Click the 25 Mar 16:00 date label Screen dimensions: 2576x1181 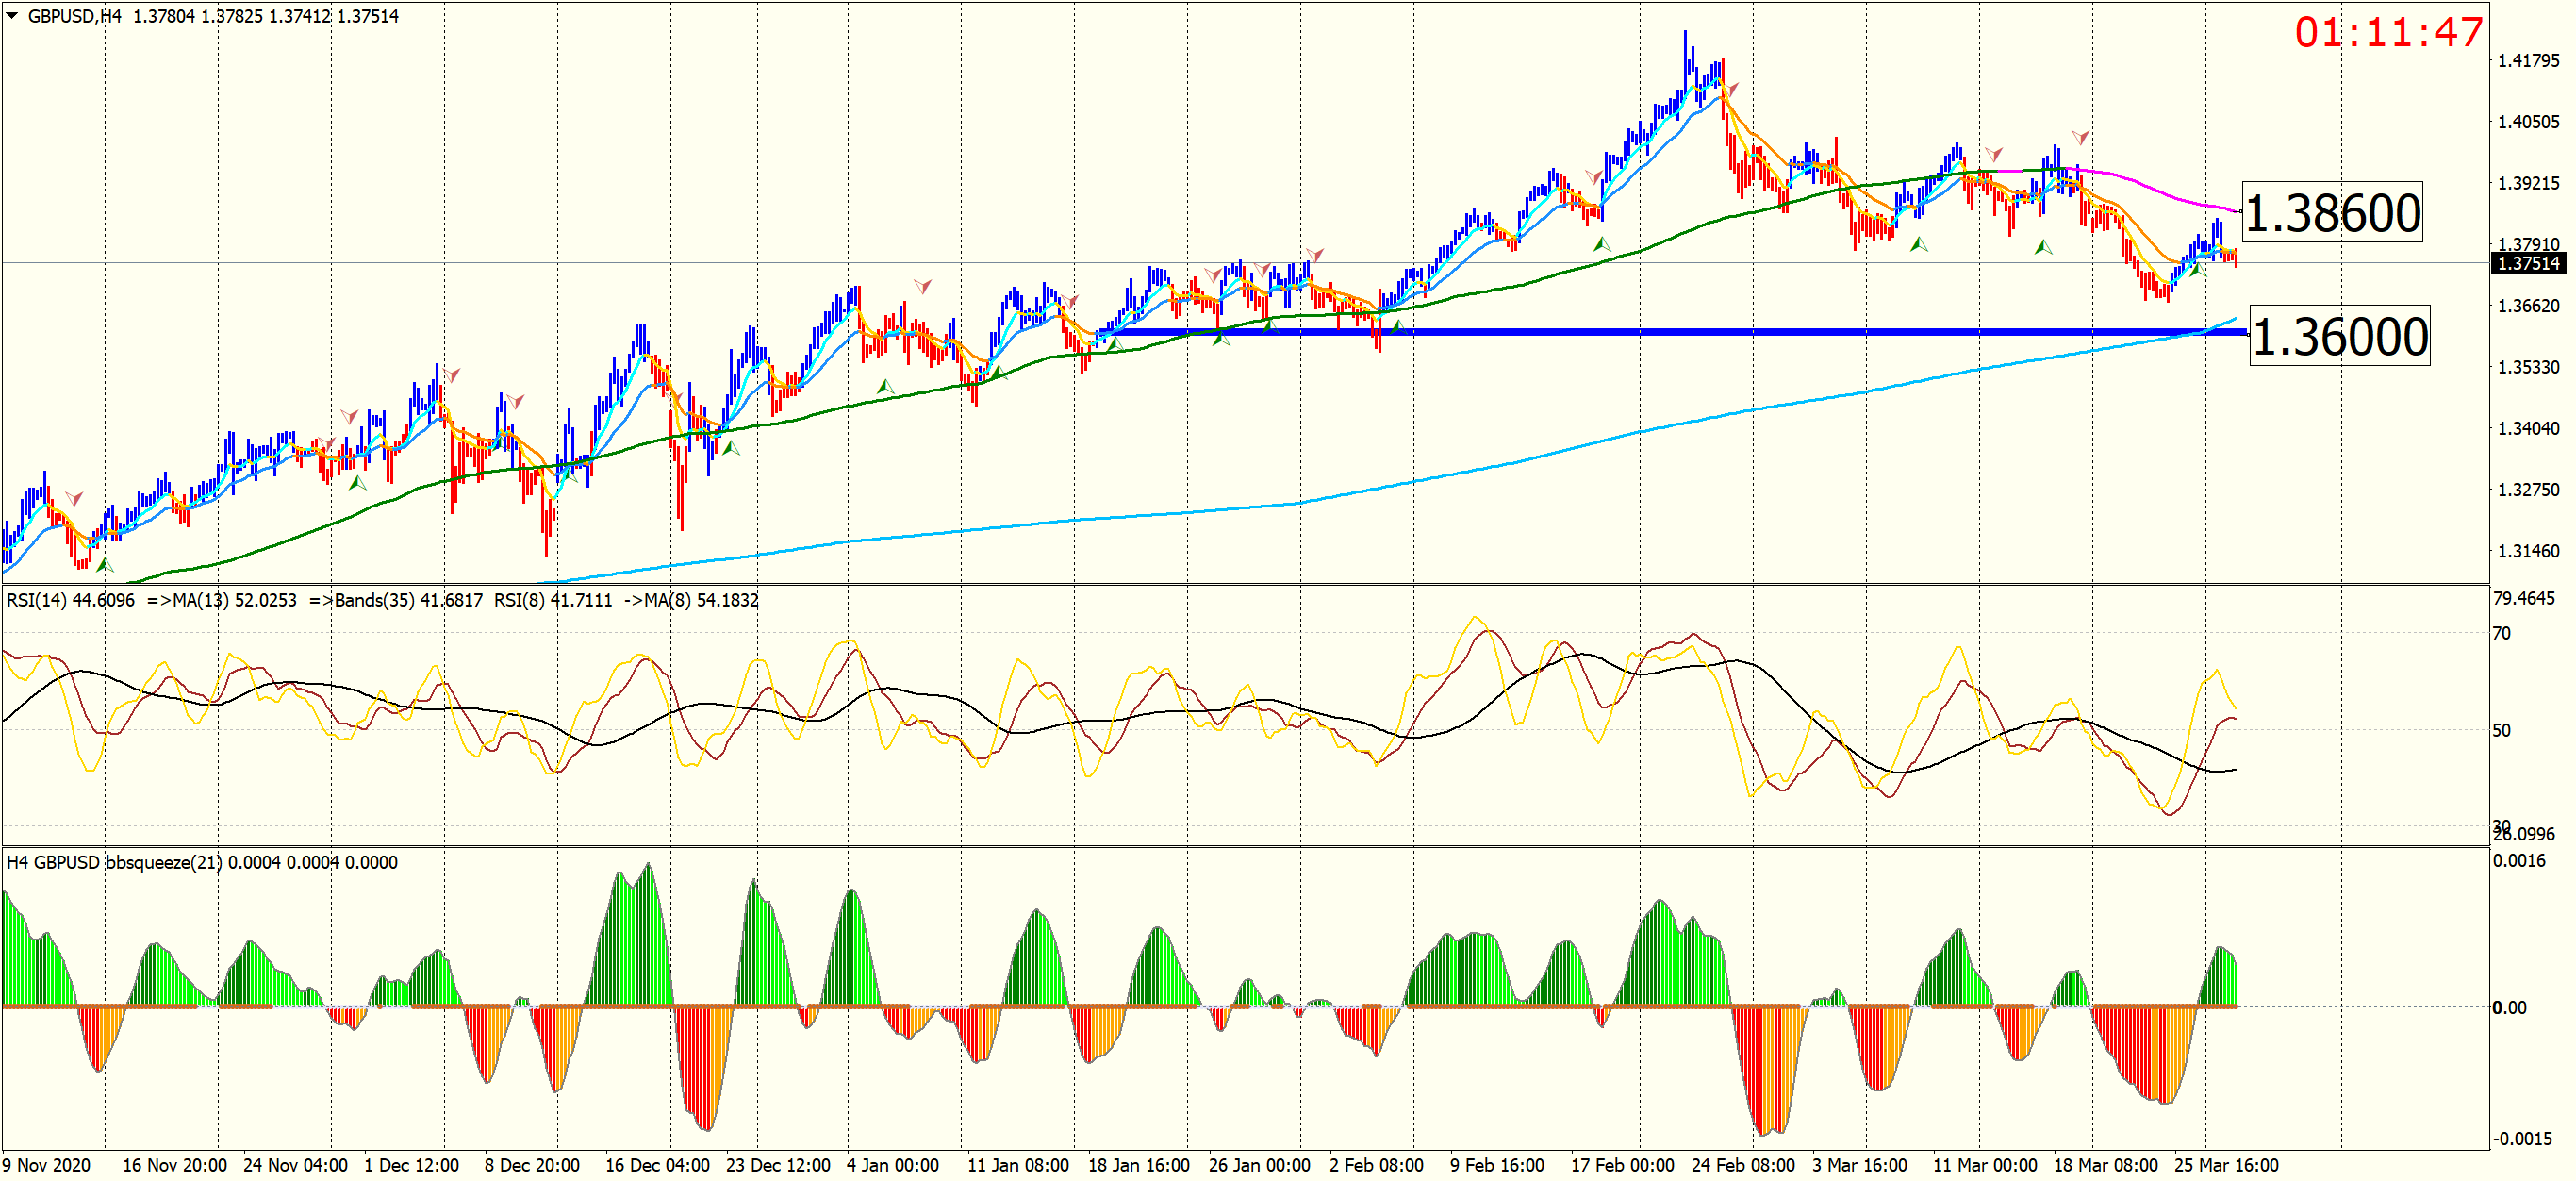2226,1165
